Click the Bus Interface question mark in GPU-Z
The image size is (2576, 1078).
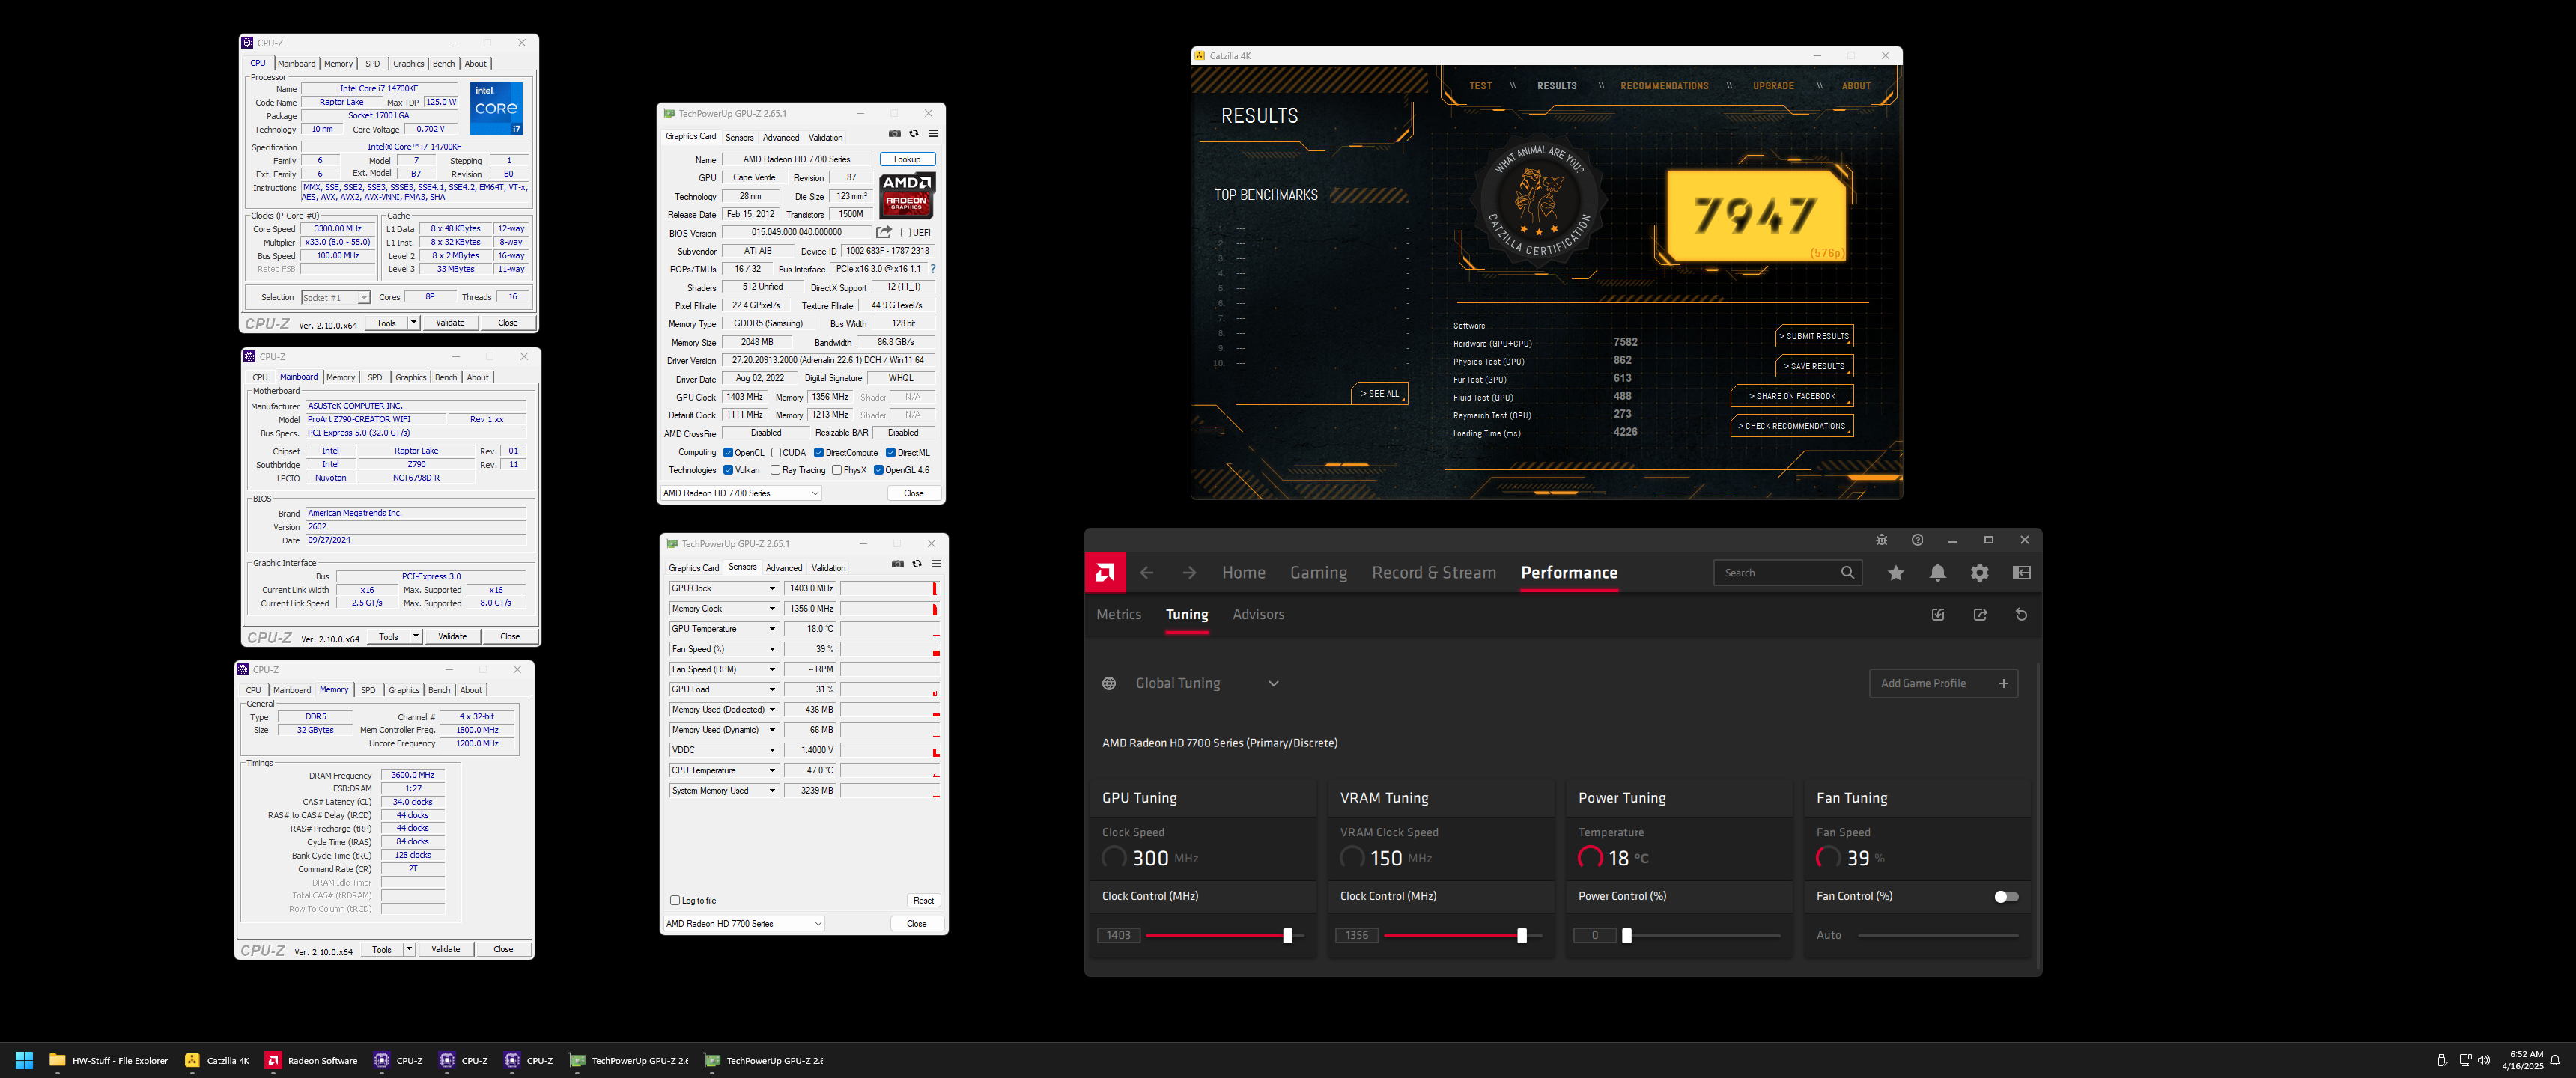click(933, 269)
